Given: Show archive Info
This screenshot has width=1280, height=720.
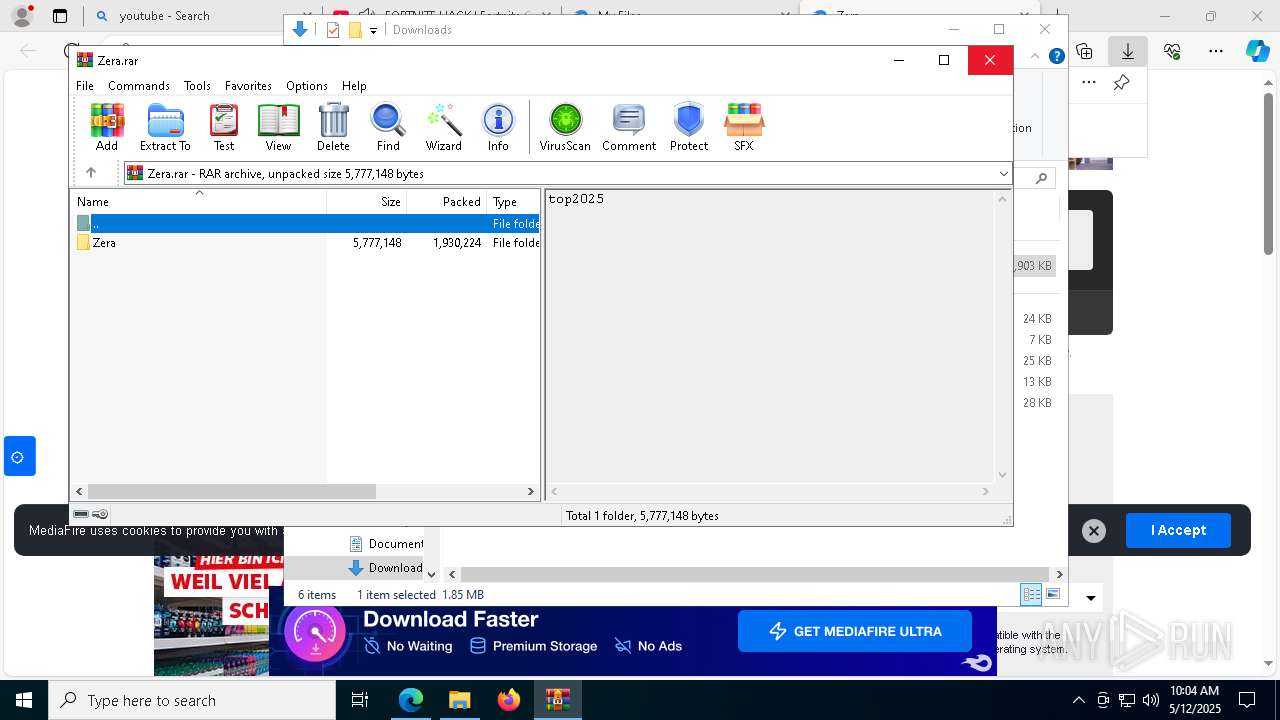Looking at the screenshot, I should [498, 127].
